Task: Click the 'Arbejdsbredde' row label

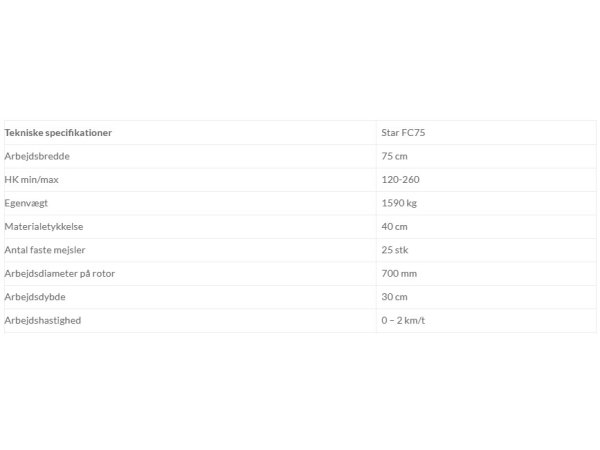Action: (x=37, y=156)
